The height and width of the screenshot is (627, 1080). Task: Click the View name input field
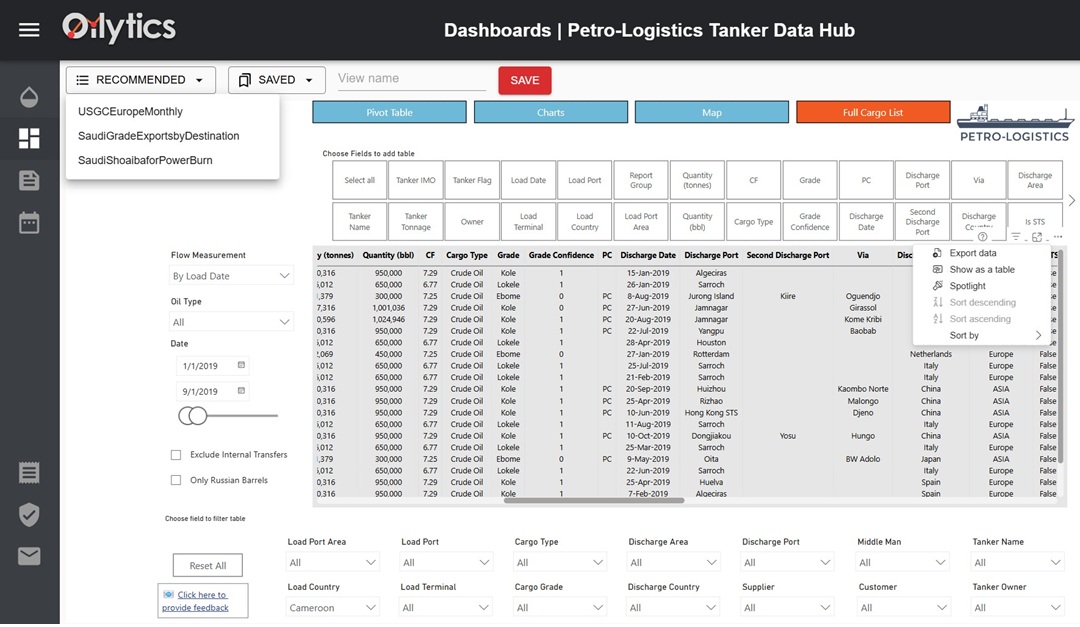pyautogui.click(x=410, y=78)
